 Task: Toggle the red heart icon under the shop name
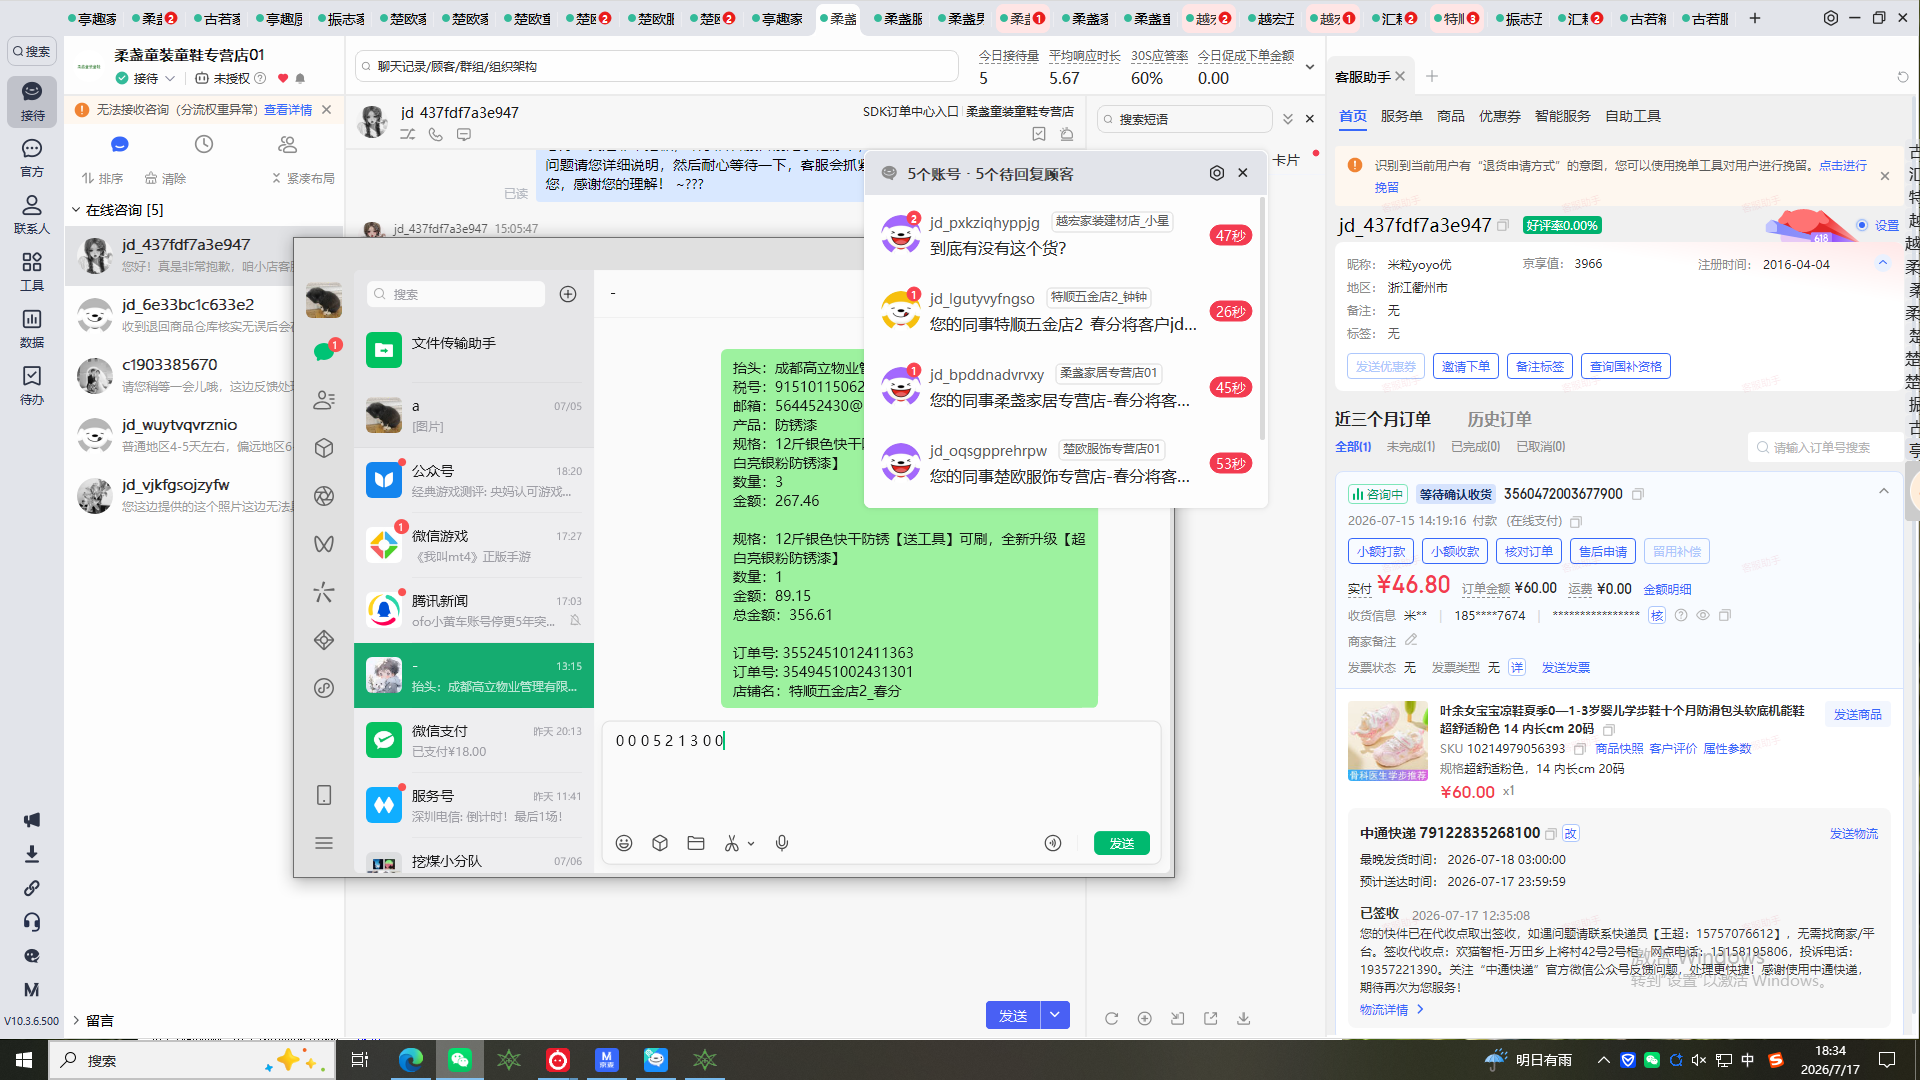coord(283,78)
